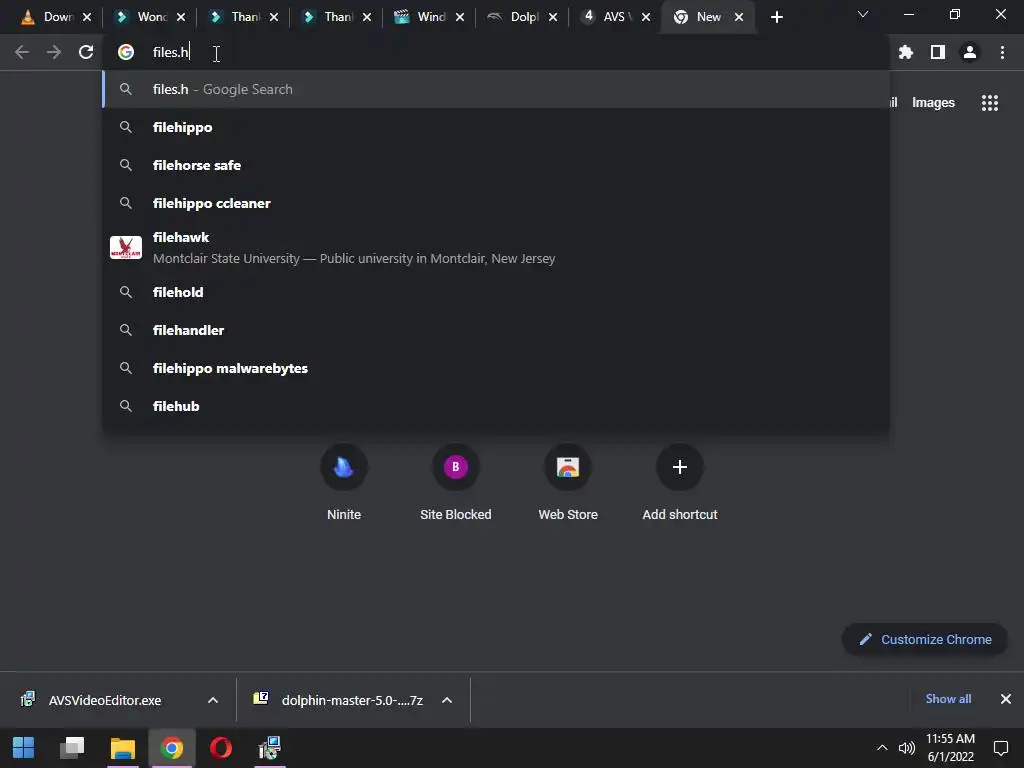Switch to the Wond tab
Image resolution: width=1024 pixels, height=768 pixels.
[x=152, y=17]
